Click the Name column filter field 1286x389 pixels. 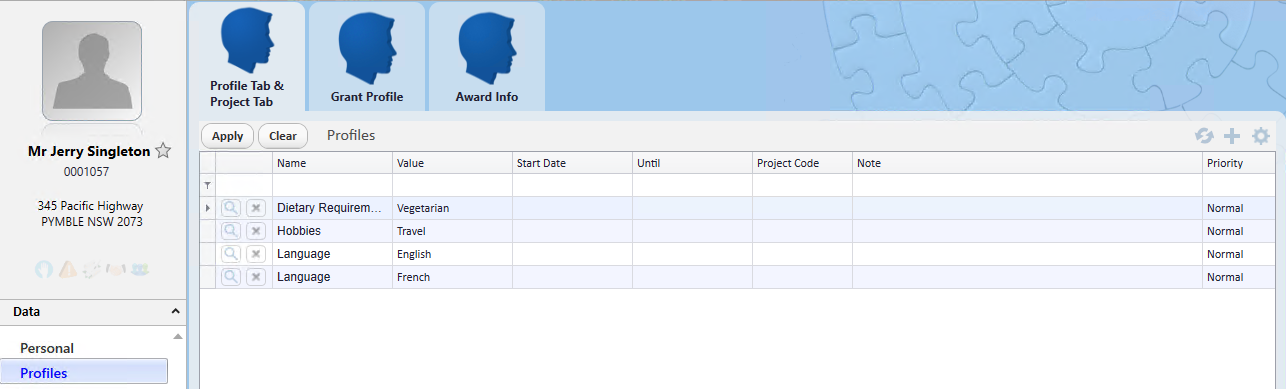(332, 185)
